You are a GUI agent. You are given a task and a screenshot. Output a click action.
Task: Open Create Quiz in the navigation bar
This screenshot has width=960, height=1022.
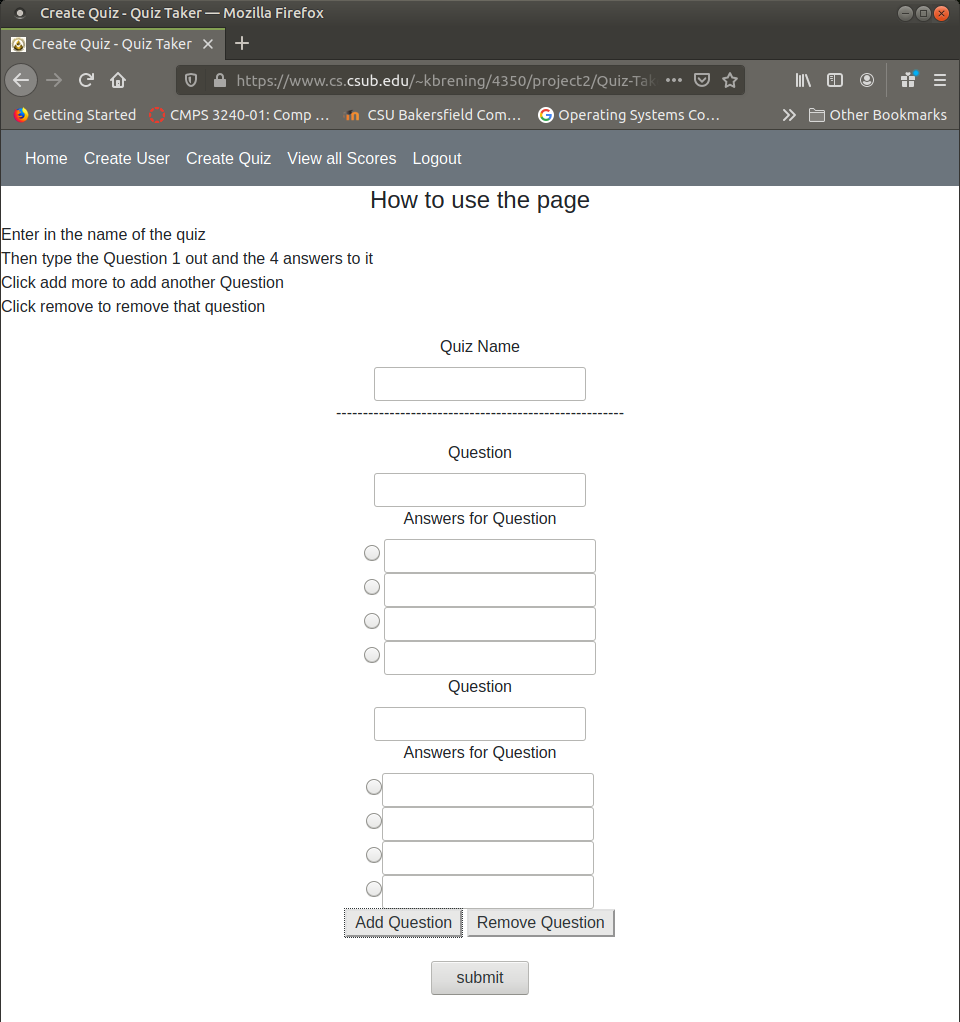click(x=228, y=158)
